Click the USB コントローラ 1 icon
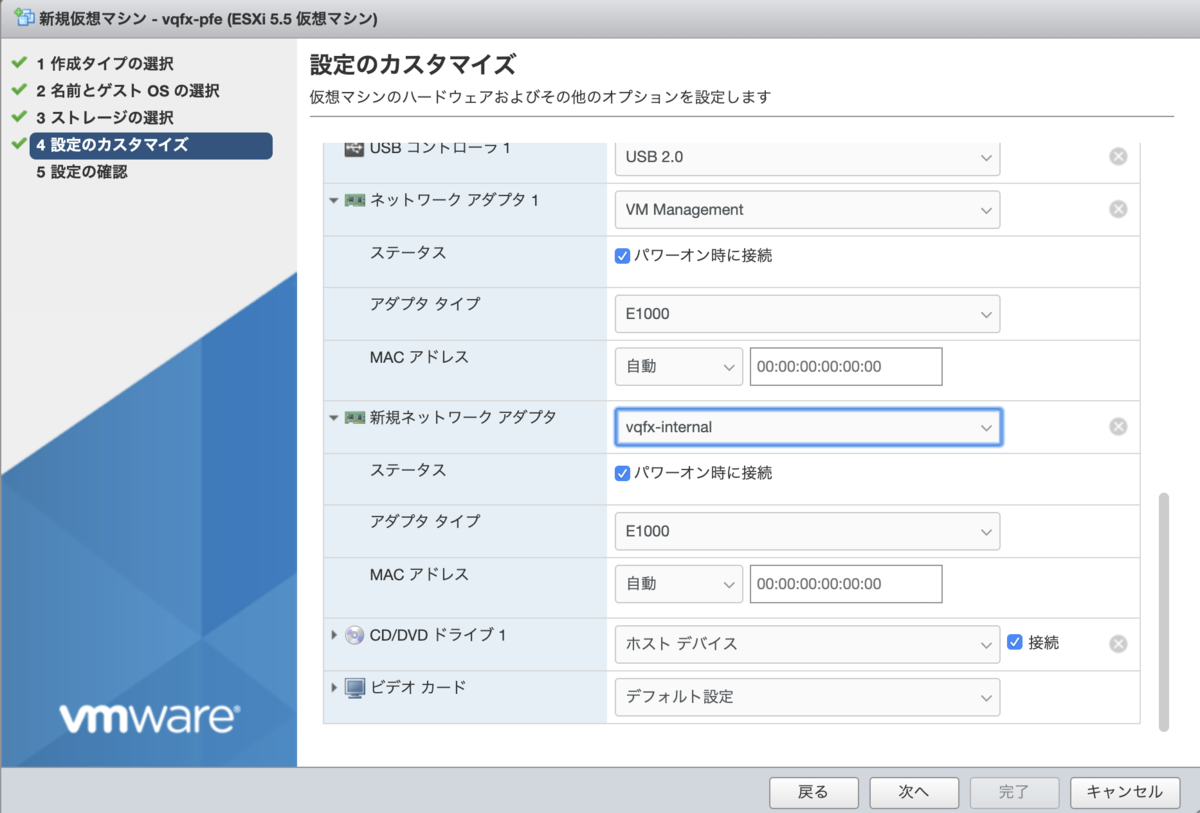The image size is (1200, 813). [x=354, y=148]
